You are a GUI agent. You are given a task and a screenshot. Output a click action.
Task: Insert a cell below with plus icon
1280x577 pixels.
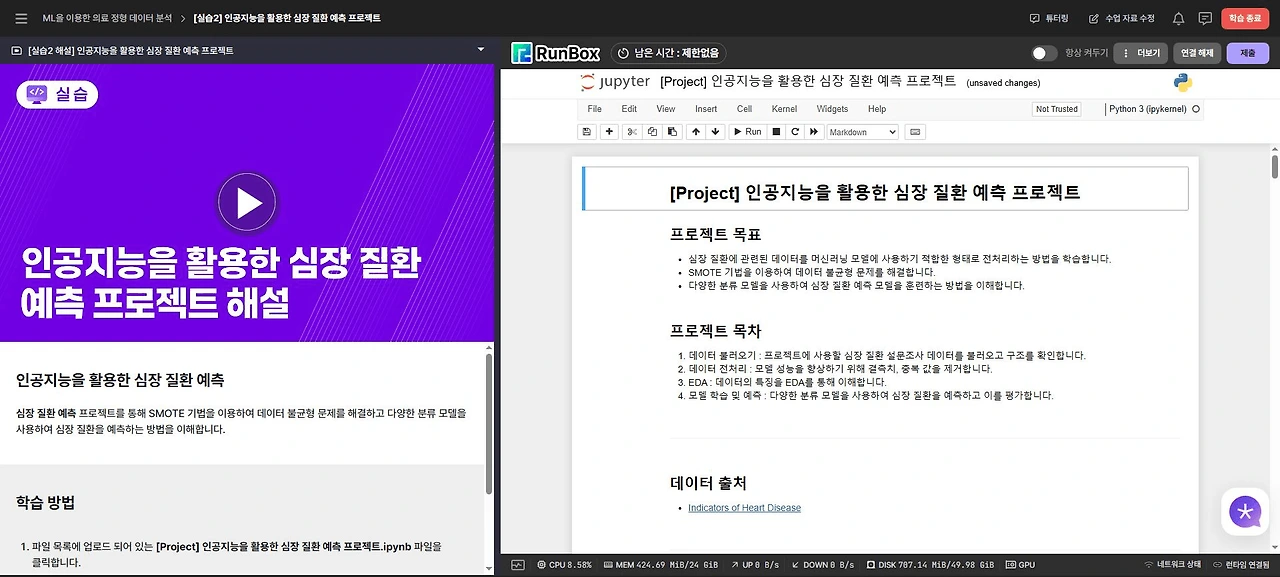click(x=609, y=132)
